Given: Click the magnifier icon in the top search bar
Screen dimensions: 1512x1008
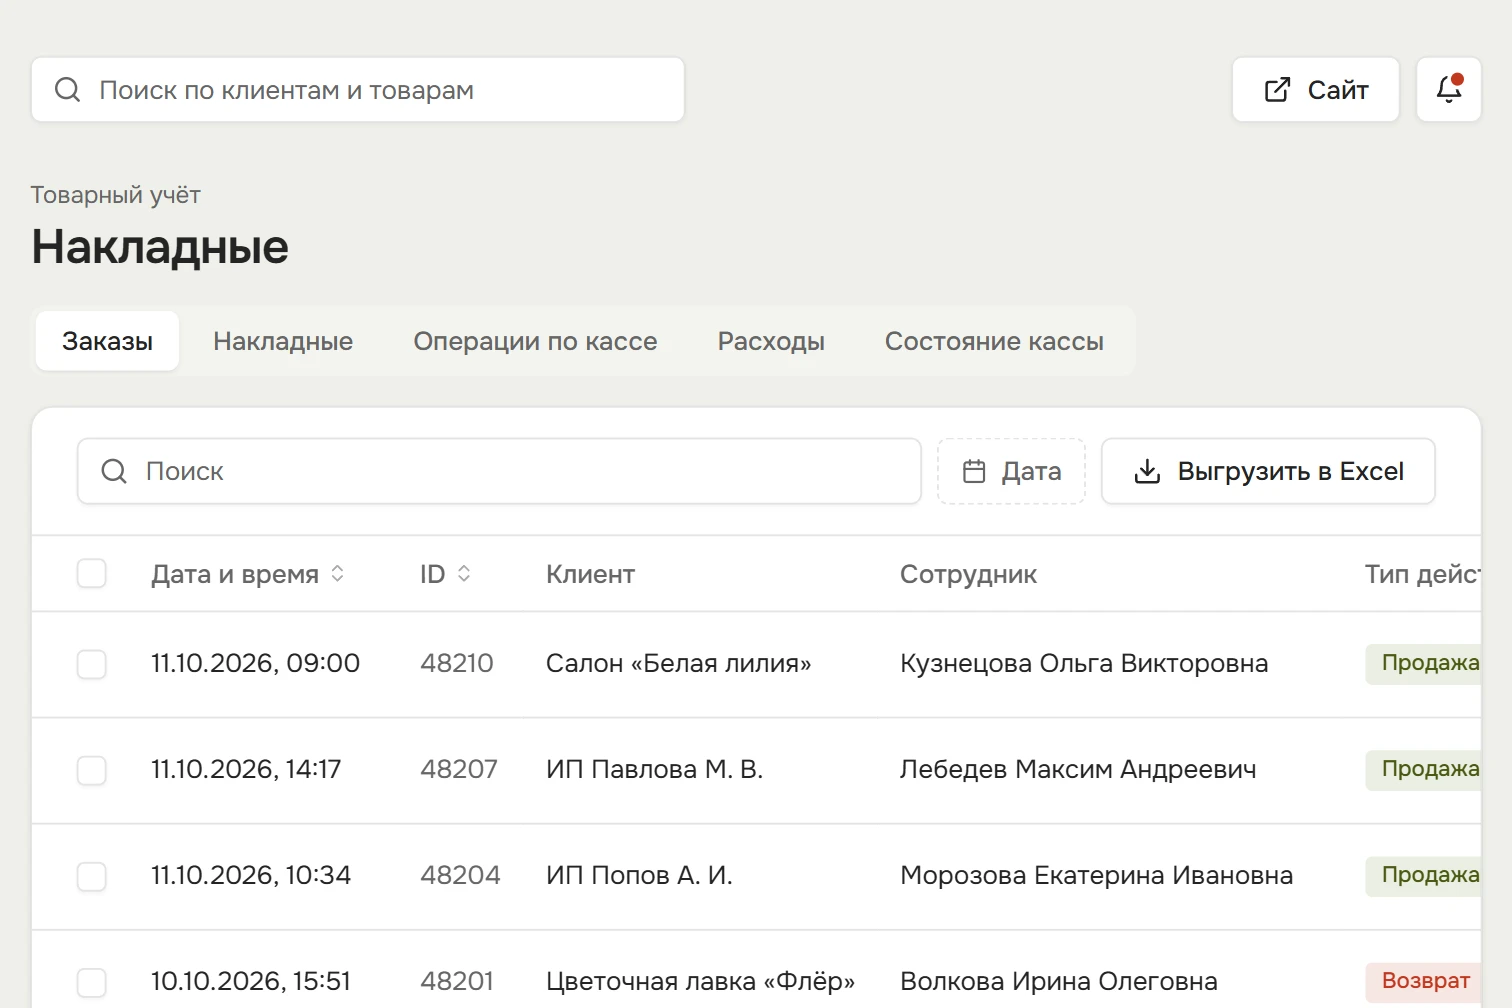Looking at the screenshot, I should pyautogui.click(x=67, y=90).
